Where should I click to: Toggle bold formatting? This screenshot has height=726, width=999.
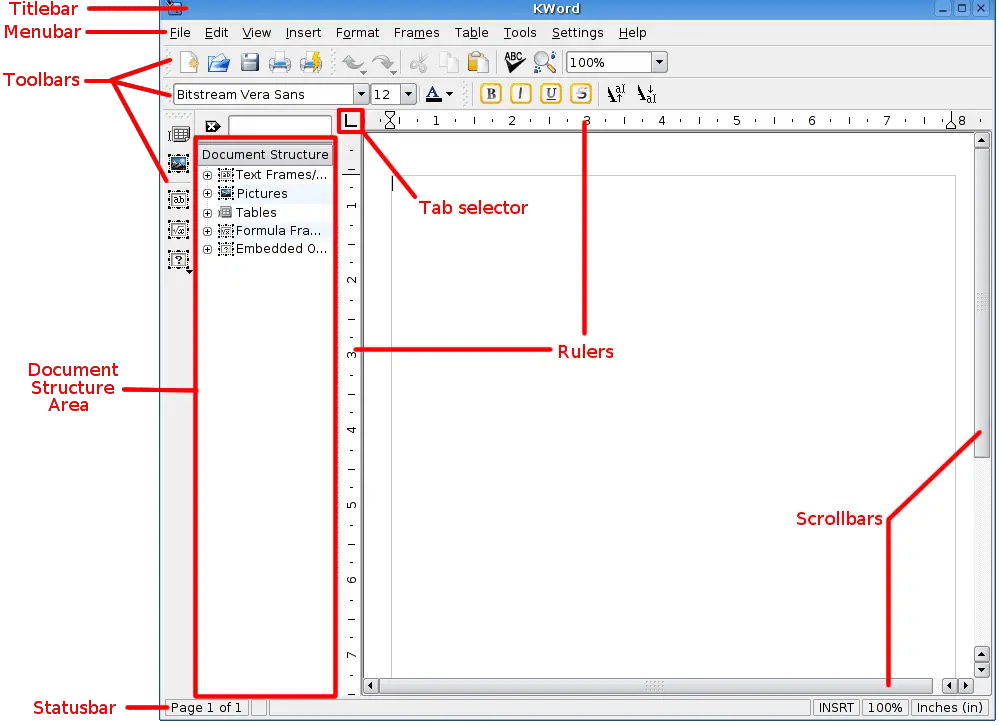click(491, 94)
